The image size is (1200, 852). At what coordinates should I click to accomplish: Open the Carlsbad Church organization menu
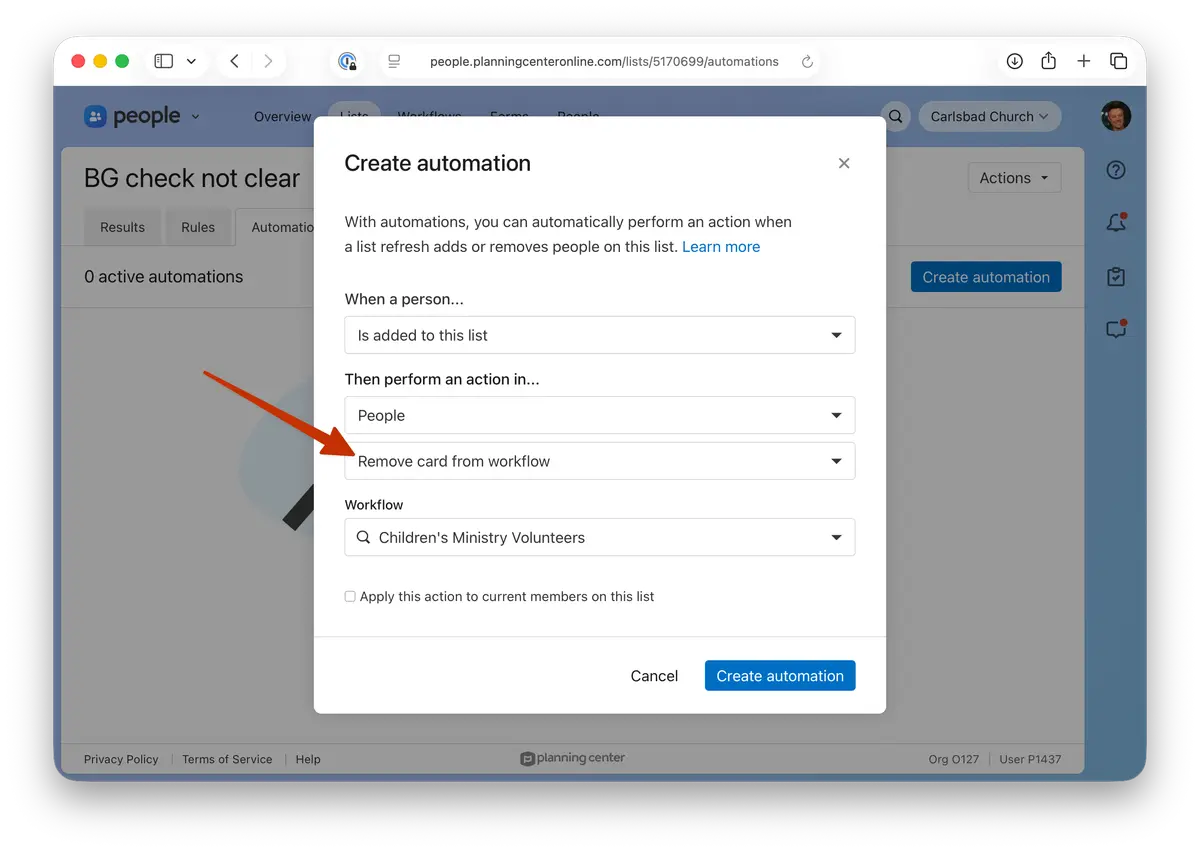coord(990,116)
